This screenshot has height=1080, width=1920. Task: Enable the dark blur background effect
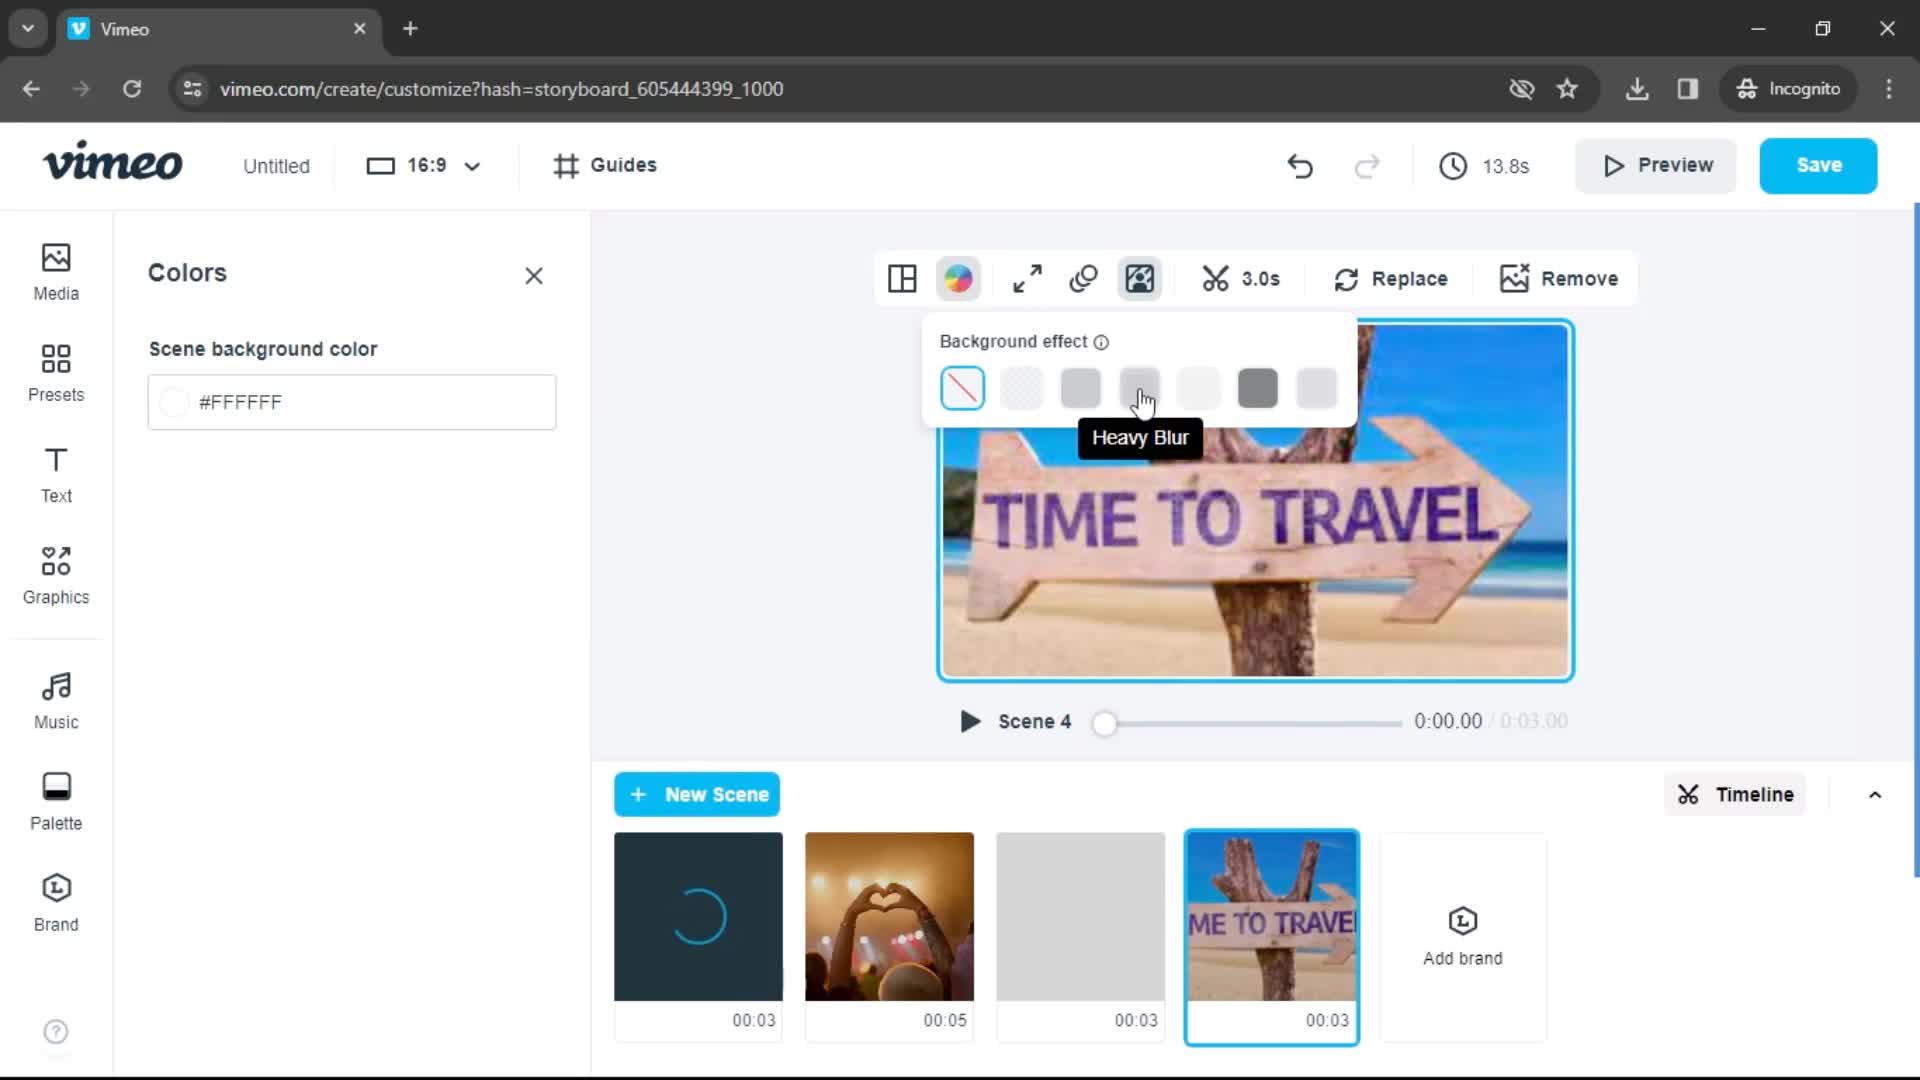coord(1258,386)
